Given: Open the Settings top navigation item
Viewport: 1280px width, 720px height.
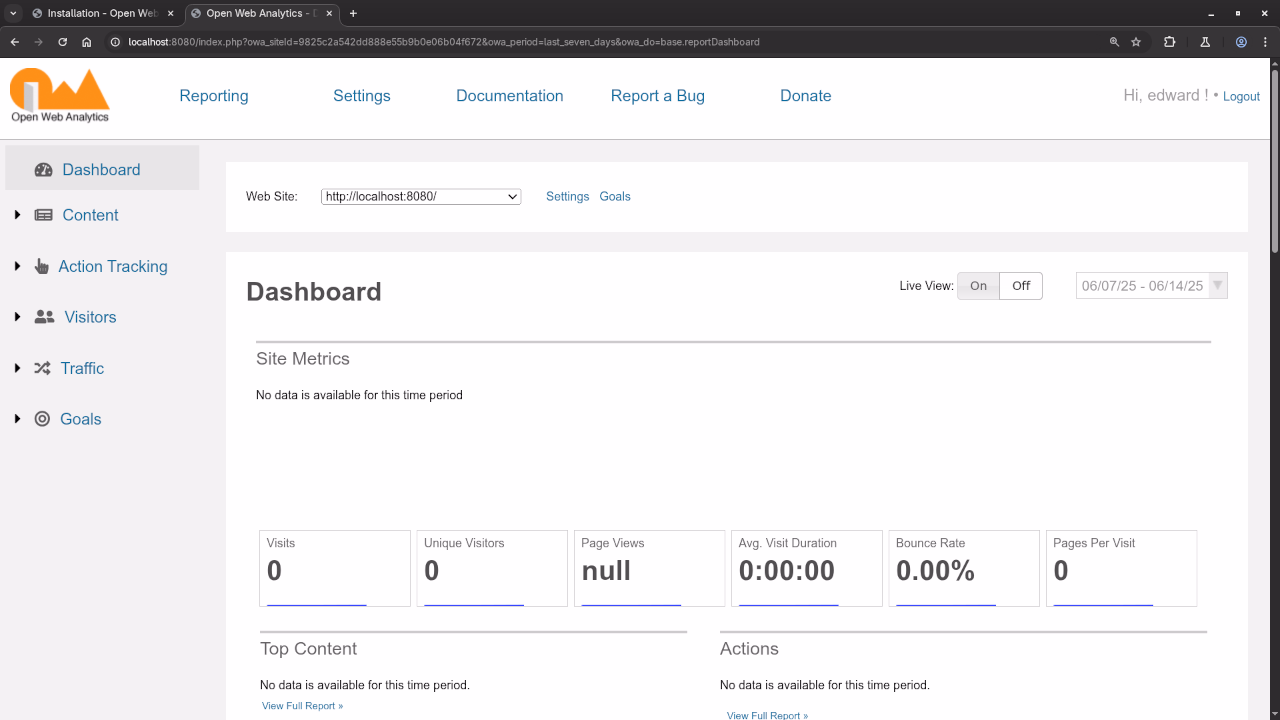Looking at the screenshot, I should [362, 96].
